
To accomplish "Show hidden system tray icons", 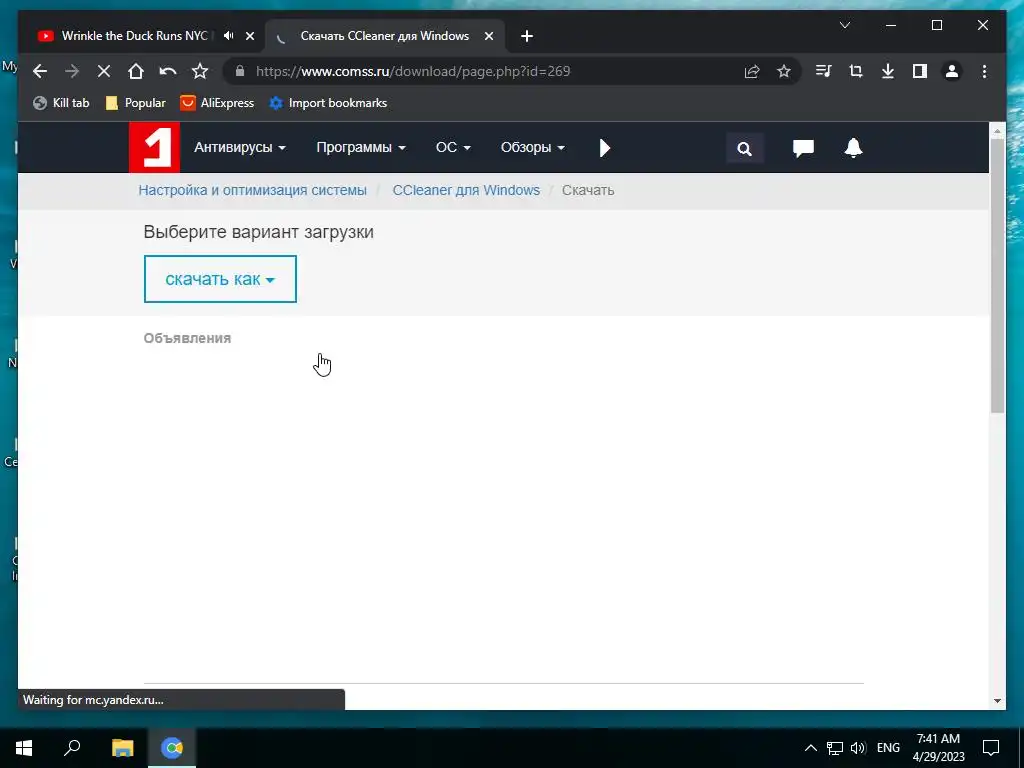I will 810,748.
